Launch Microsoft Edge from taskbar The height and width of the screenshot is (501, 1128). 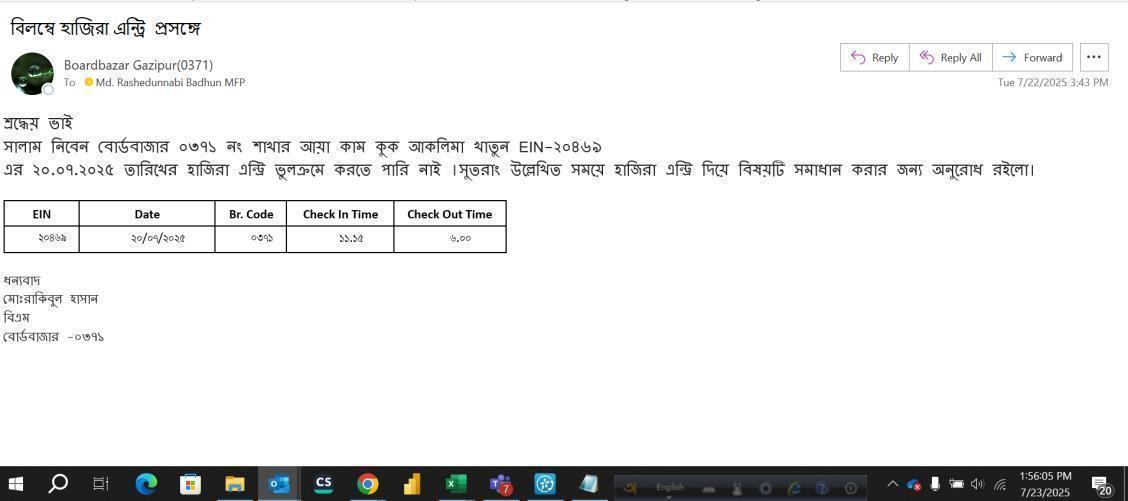[x=146, y=485]
